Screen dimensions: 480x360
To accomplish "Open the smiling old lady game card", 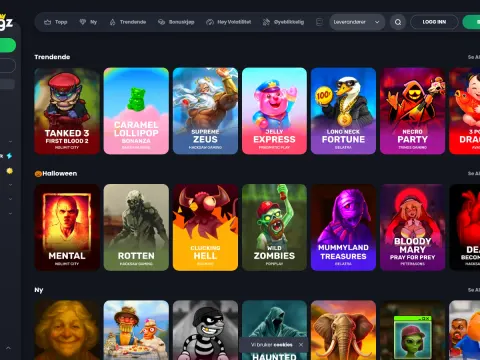I will [x=67, y=330].
